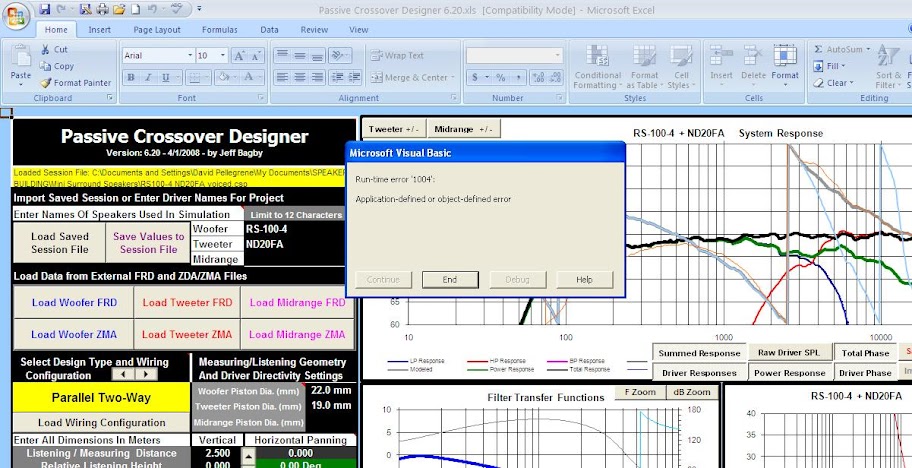912x468 pixels.
Task: Decrease font size with Shrink Font icon
Action: 255,56
